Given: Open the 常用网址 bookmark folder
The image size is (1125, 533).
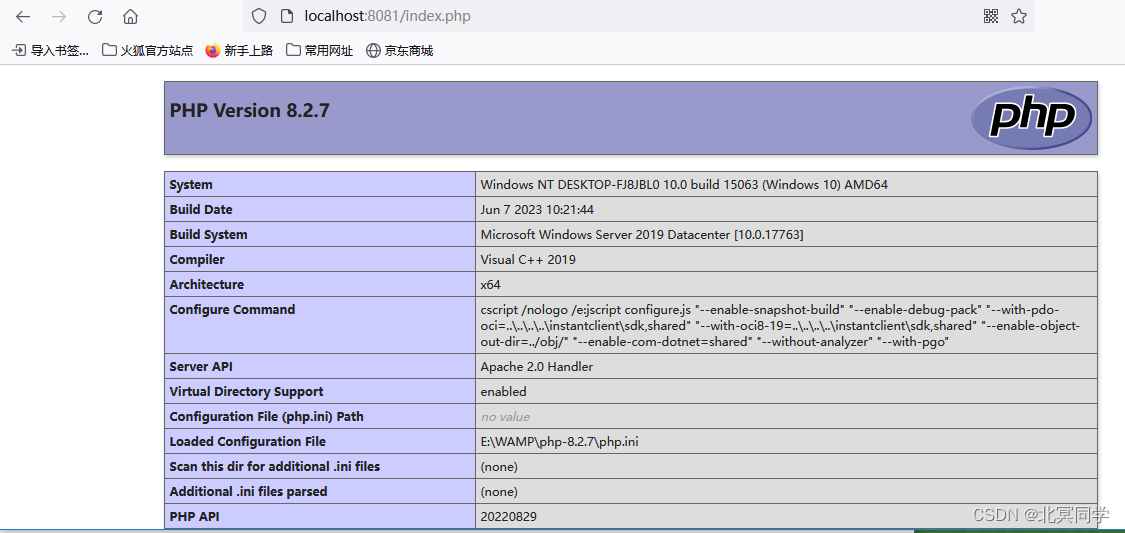Looking at the screenshot, I should (319, 50).
